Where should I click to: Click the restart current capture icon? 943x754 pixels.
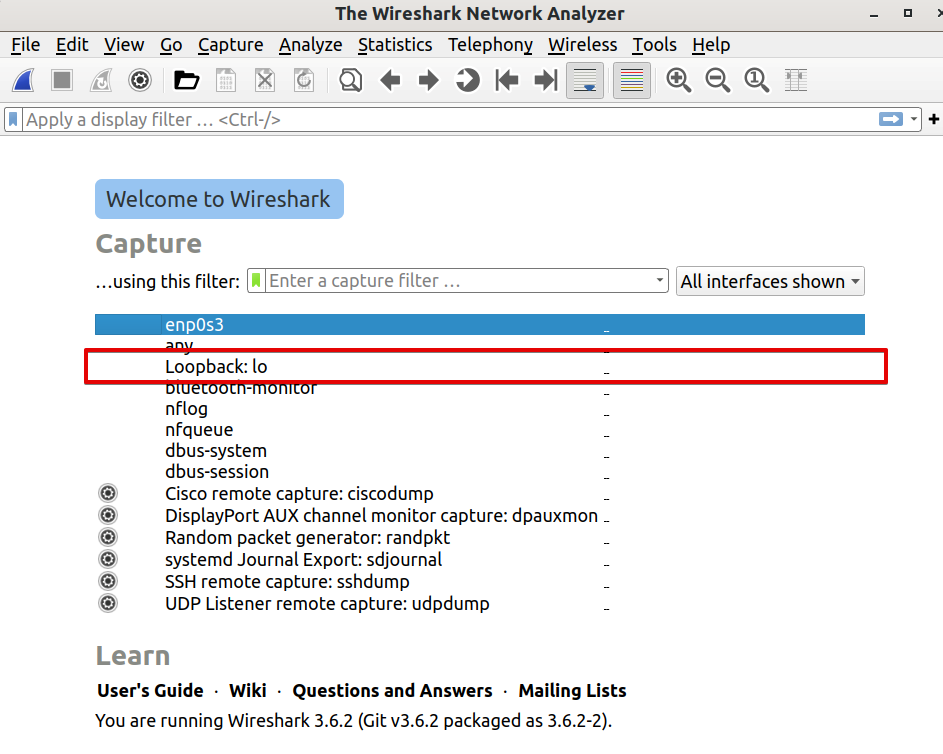tap(101, 80)
